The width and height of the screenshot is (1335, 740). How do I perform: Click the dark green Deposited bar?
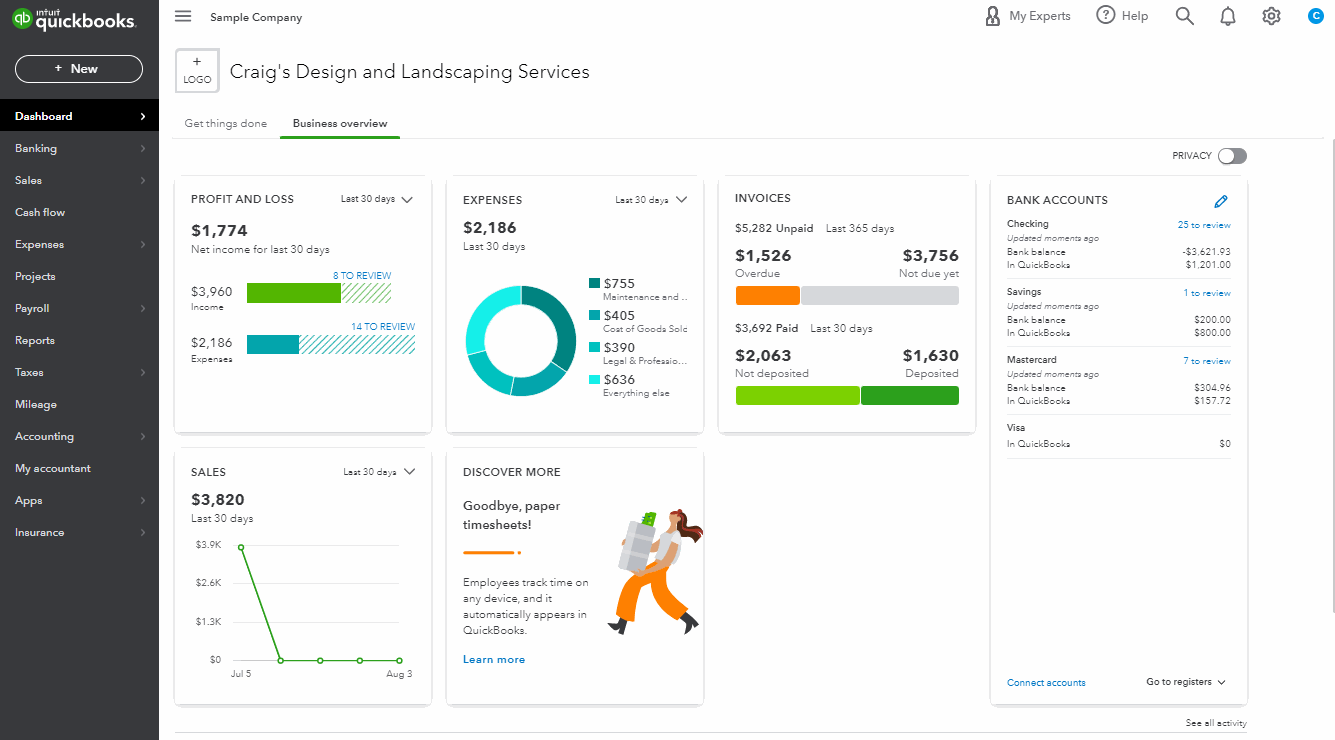pyautogui.click(x=910, y=395)
